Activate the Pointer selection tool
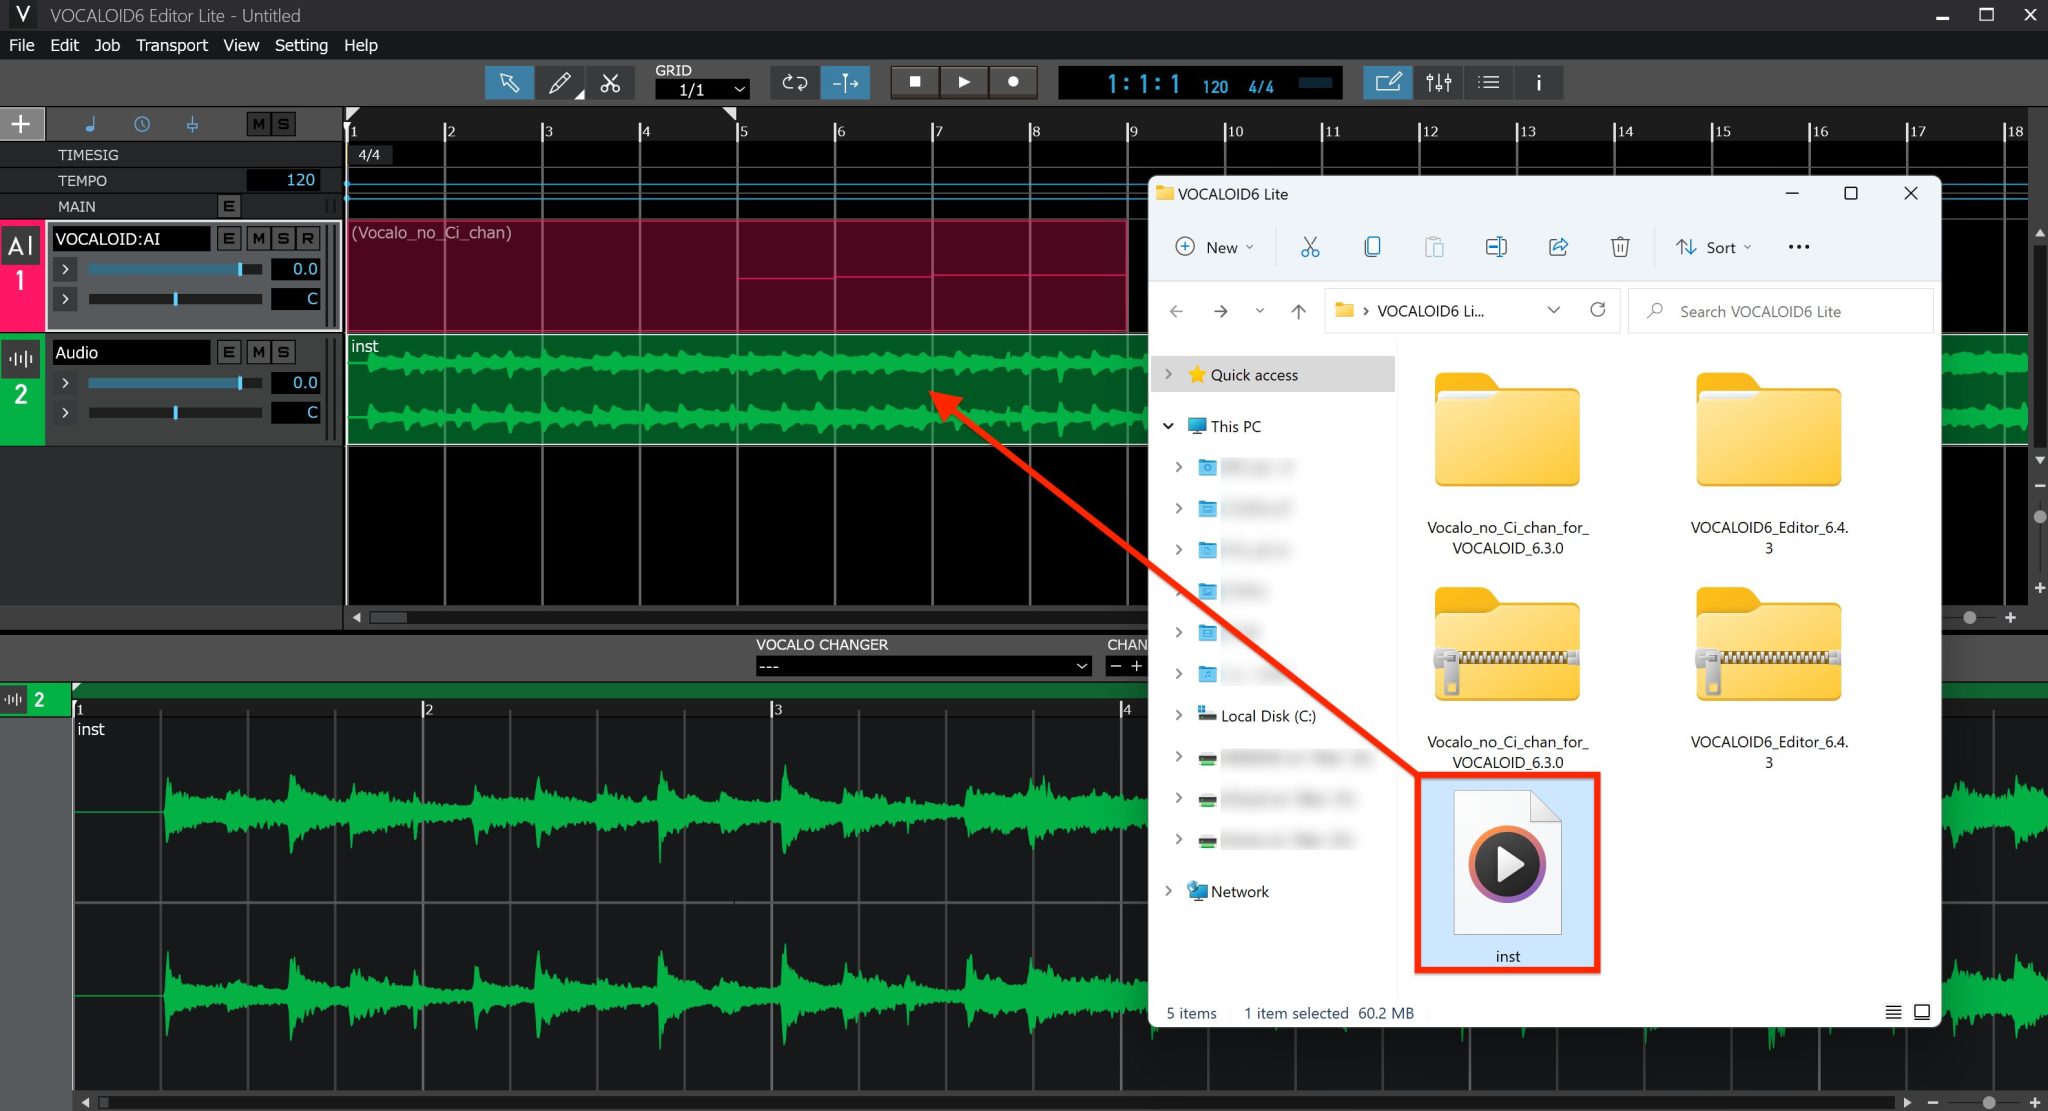Viewport: 2048px width, 1111px height. 509,82
